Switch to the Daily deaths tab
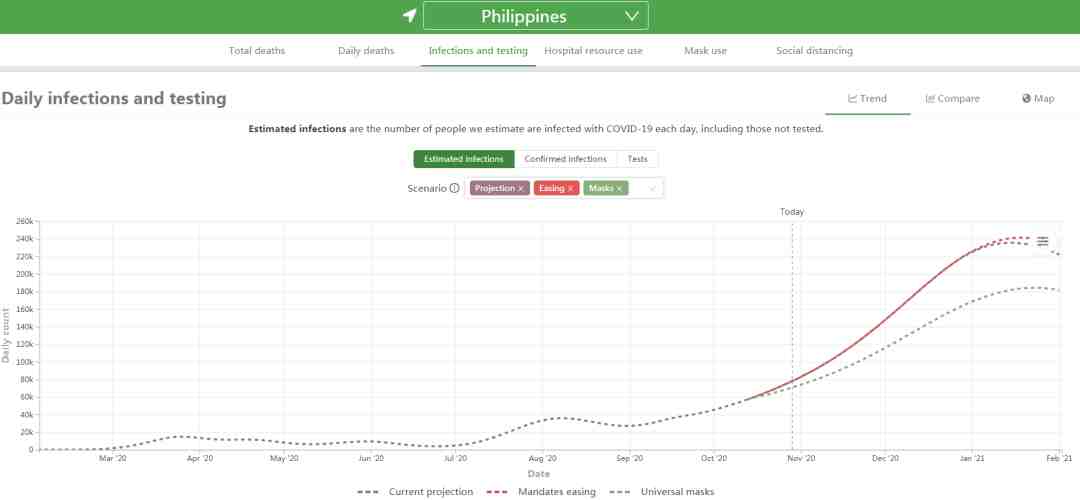Viewport: 1080px width, 500px height. click(366, 50)
